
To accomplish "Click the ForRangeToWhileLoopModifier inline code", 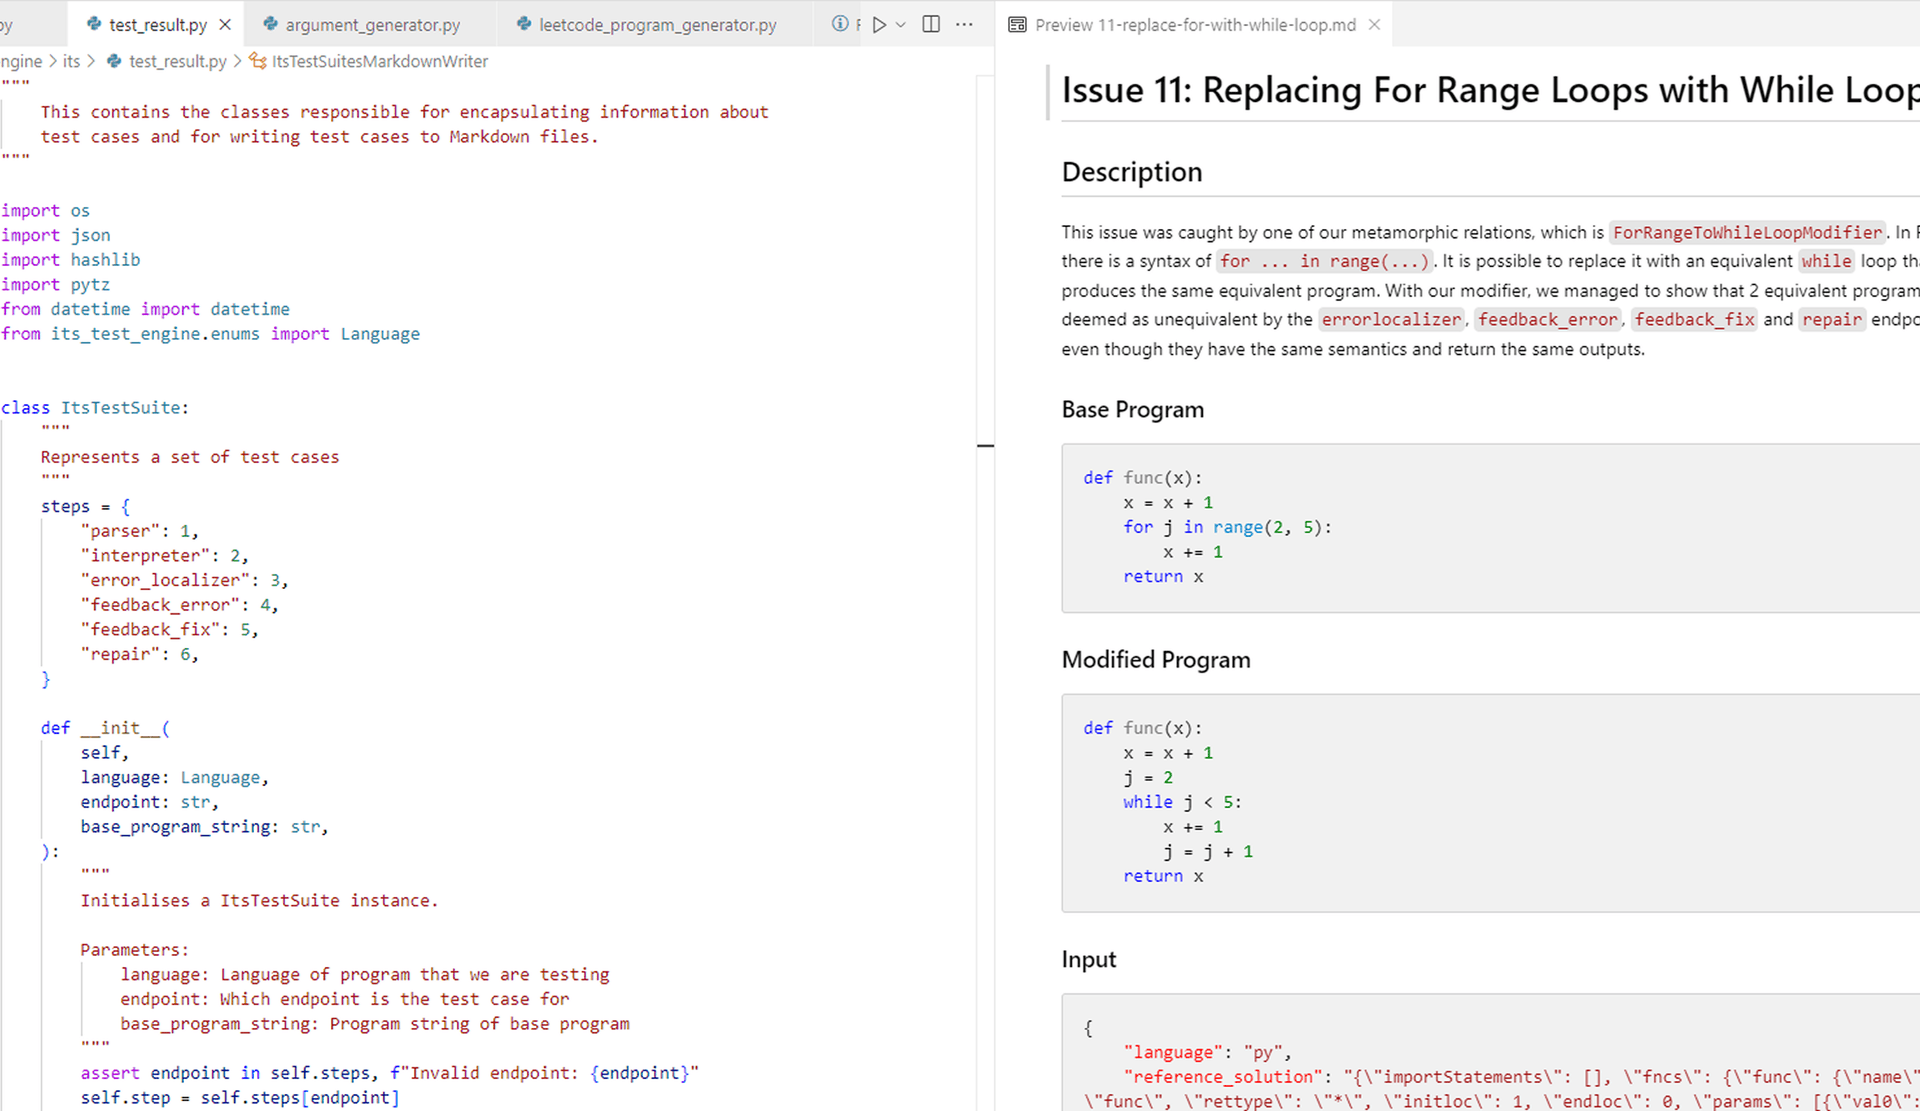I will click(x=1747, y=232).
